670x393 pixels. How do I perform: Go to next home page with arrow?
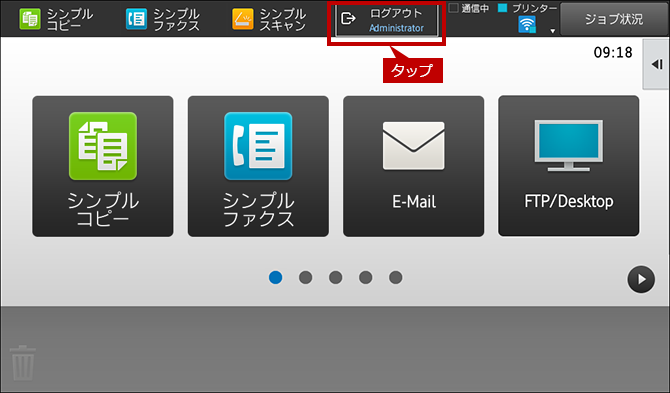641,279
